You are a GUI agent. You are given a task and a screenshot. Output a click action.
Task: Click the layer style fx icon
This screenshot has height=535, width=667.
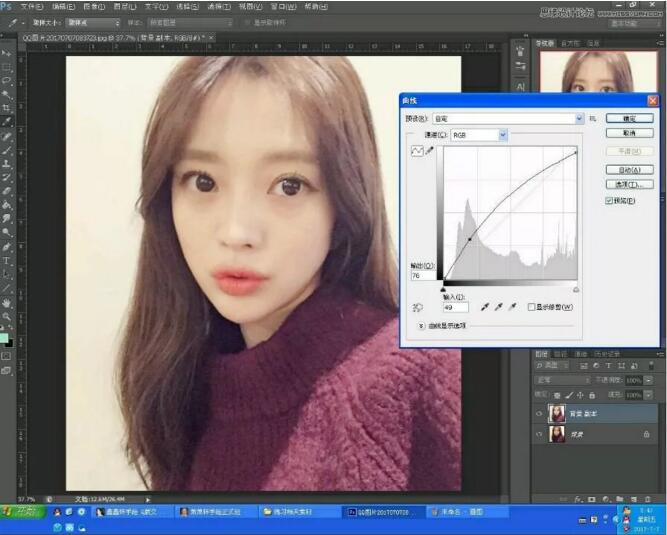(x=578, y=499)
